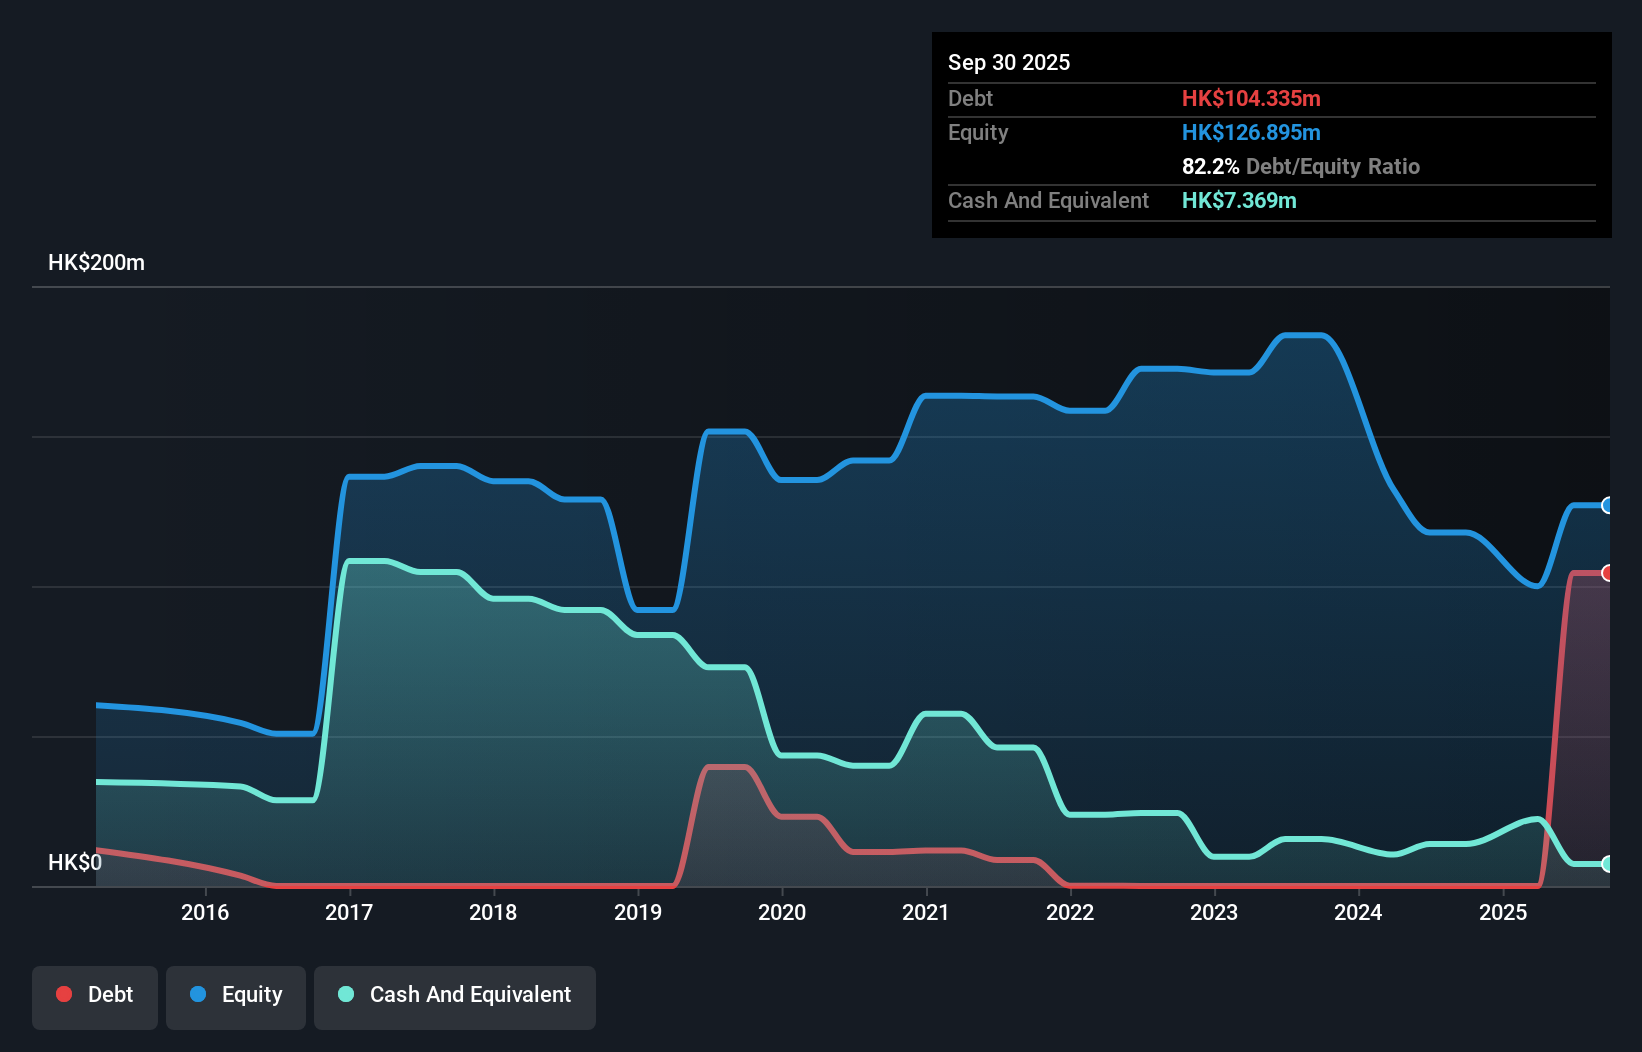The height and width of the screenshot is (1052, 1642).
Task: Select the blue Equity endpoint marker on chart
Action: pyautogui.click(x=1607, y=505)
